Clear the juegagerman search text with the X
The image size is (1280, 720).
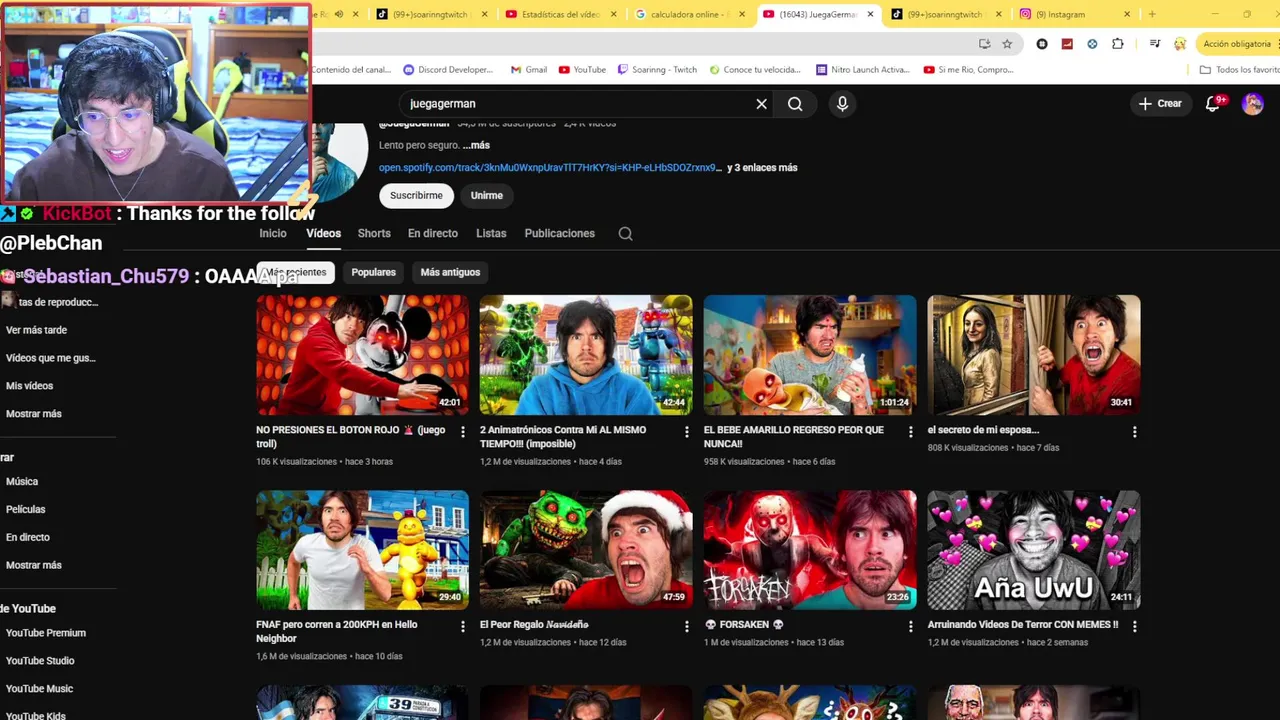tap(761, 103)
